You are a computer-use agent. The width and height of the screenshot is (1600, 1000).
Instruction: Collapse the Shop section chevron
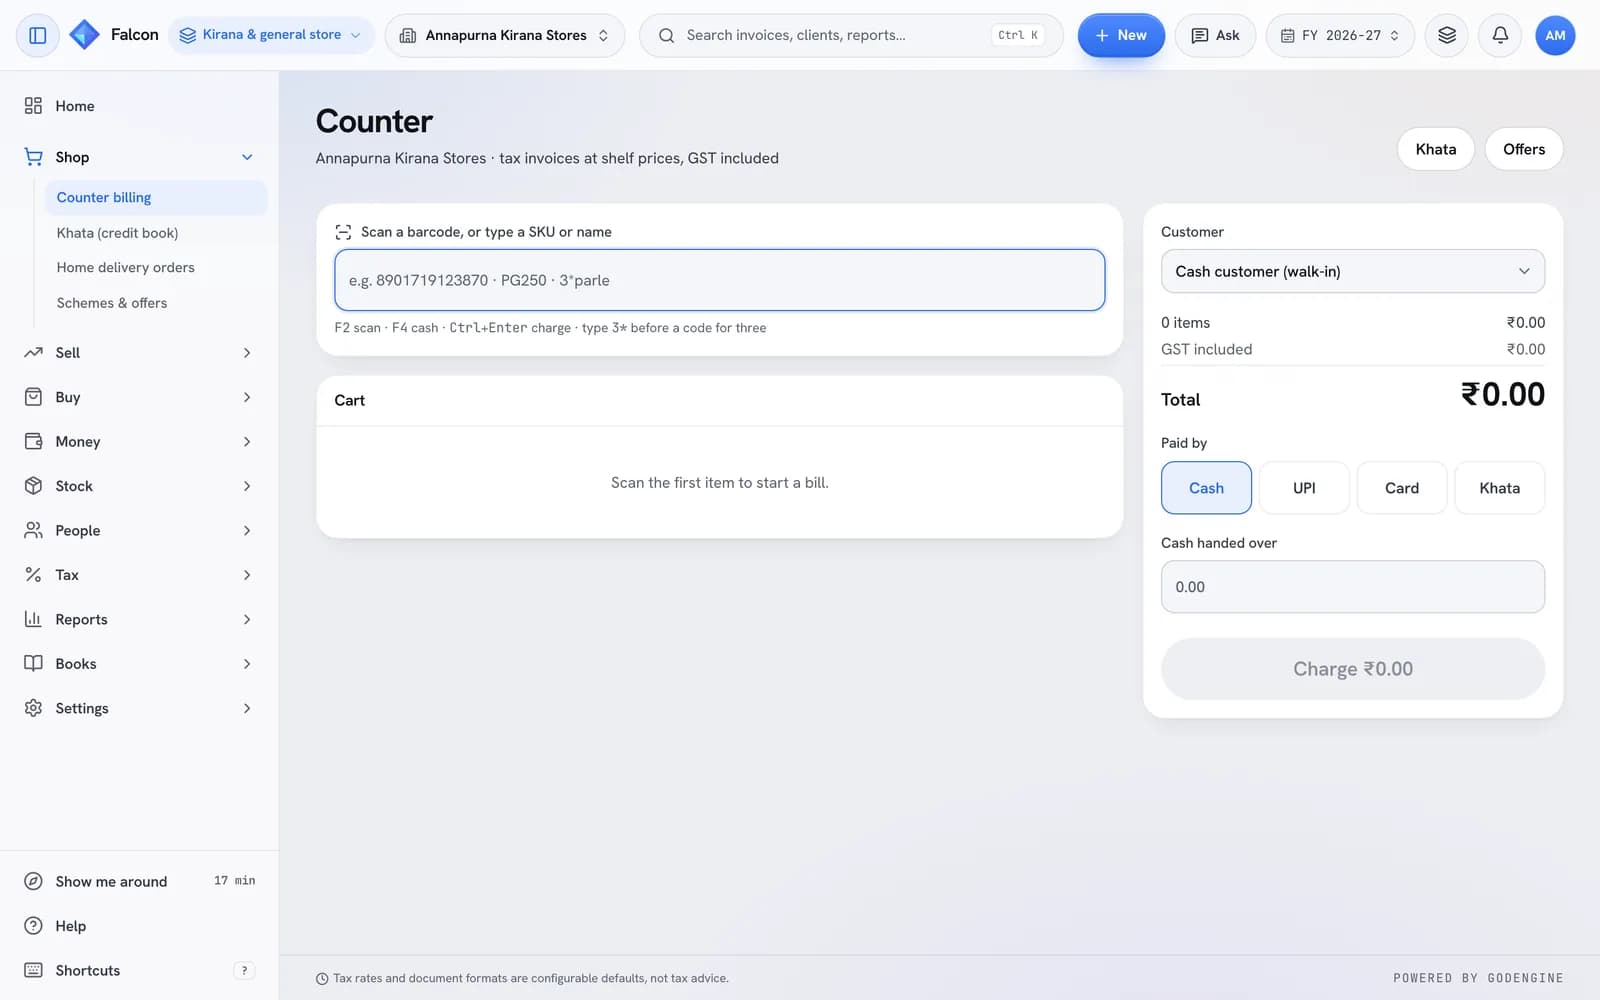click(x=247, y=157)
